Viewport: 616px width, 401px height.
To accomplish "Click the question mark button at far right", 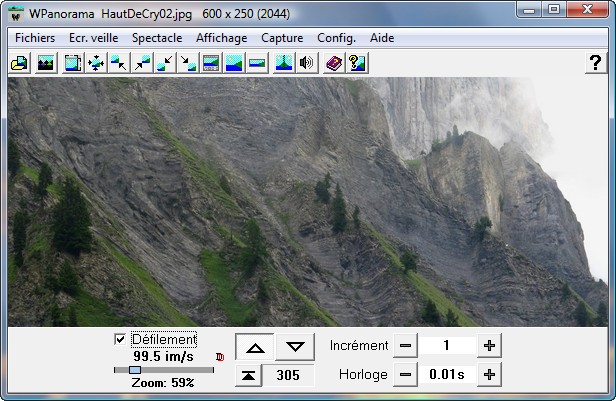I will [x=594, y=63].
